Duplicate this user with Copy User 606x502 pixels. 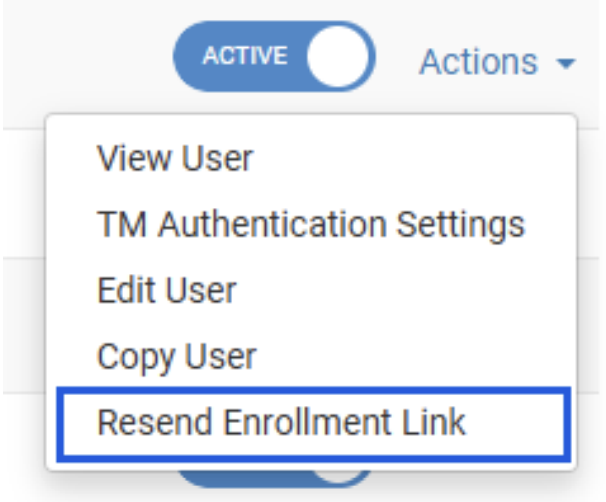click(x=177, y=356)
